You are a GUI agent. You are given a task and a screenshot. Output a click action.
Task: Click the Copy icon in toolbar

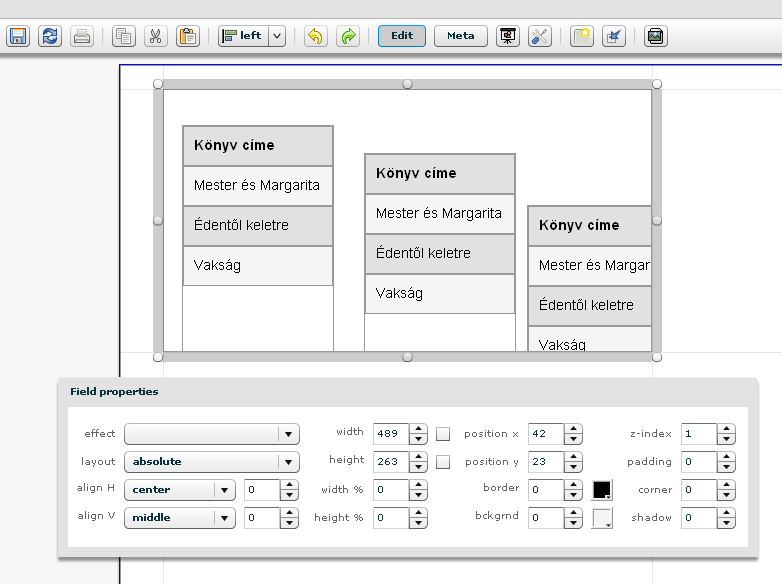pos(124,36)
